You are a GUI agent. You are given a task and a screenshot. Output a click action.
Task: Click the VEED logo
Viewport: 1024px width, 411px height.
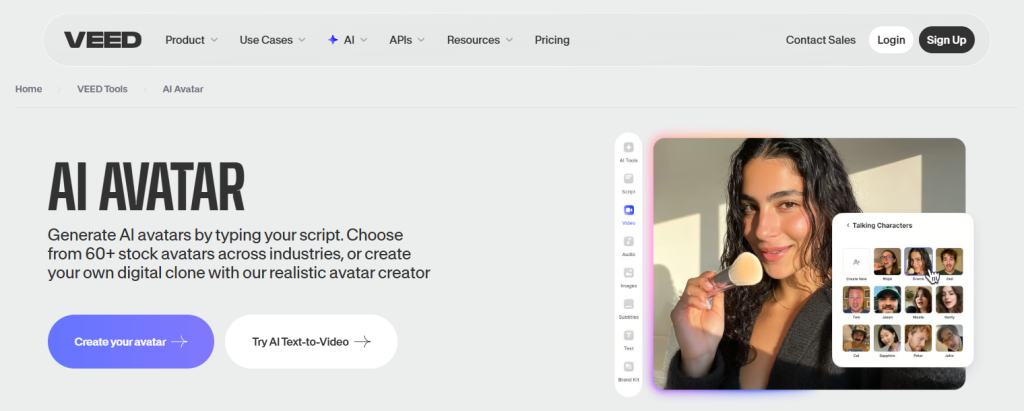click(x=103, y=40)
